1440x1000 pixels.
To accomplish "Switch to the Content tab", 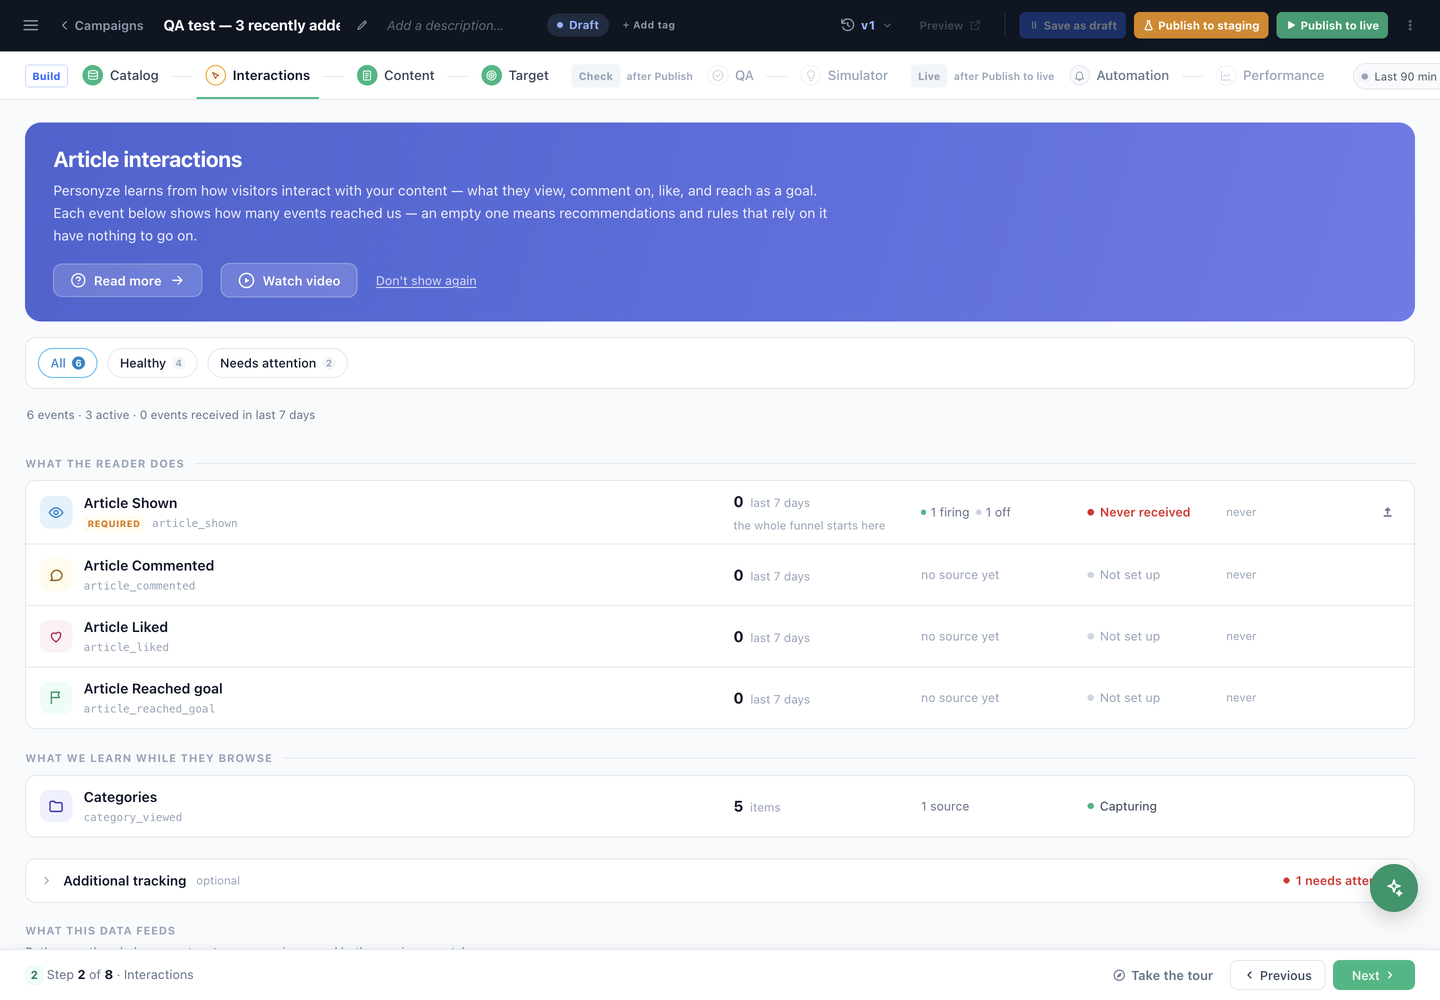I will (x=396, y=75).
